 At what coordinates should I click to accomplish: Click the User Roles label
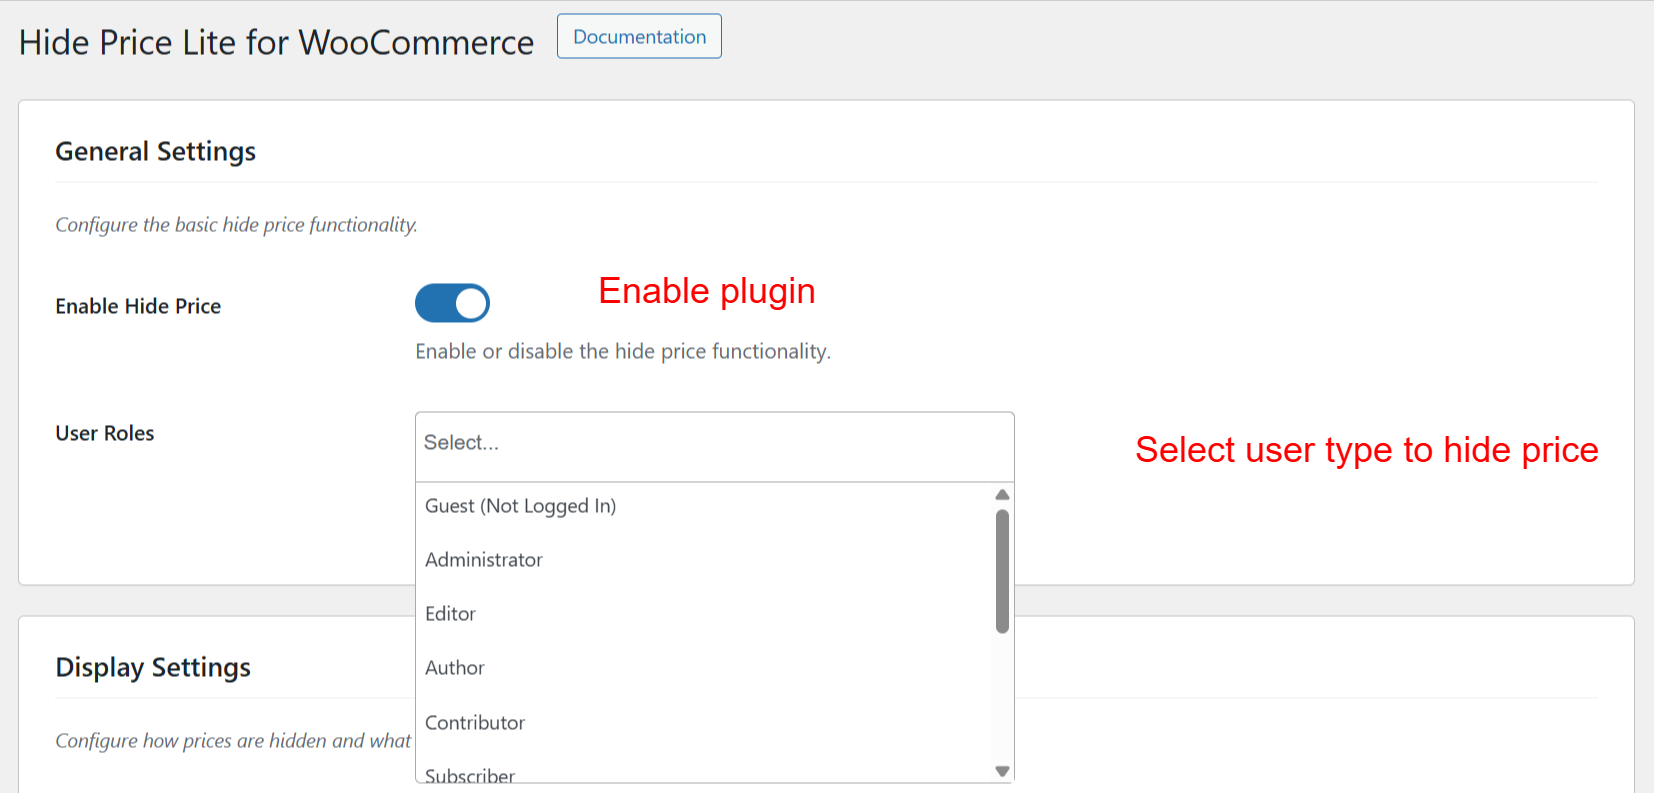105,433
